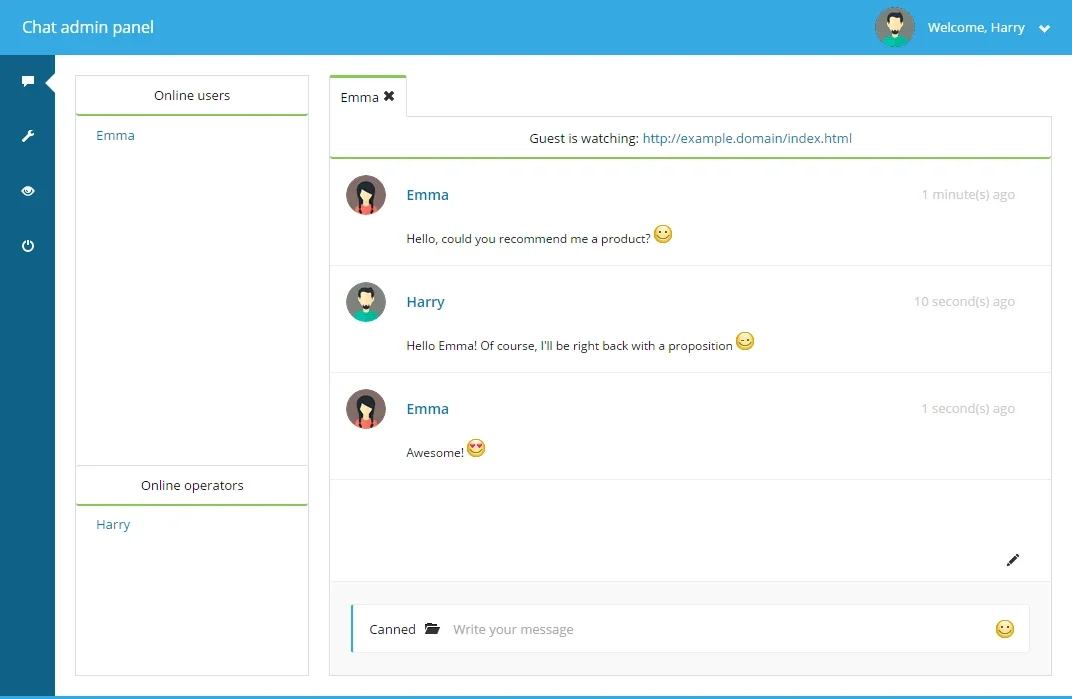Click the Online users header
This screenshot has height=699, width=1072.
[192, 96]
